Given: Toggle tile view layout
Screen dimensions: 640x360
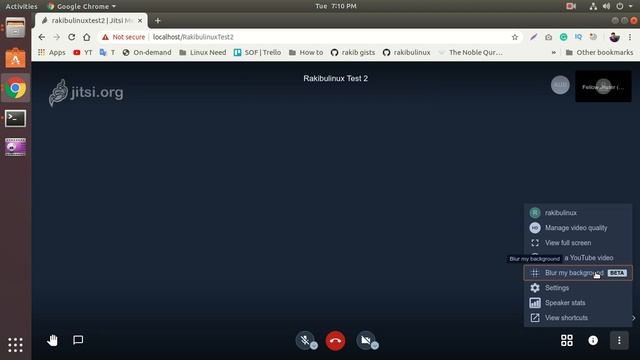Looking at the screenshot, I should pyautogui.click(x=567, y=340).
